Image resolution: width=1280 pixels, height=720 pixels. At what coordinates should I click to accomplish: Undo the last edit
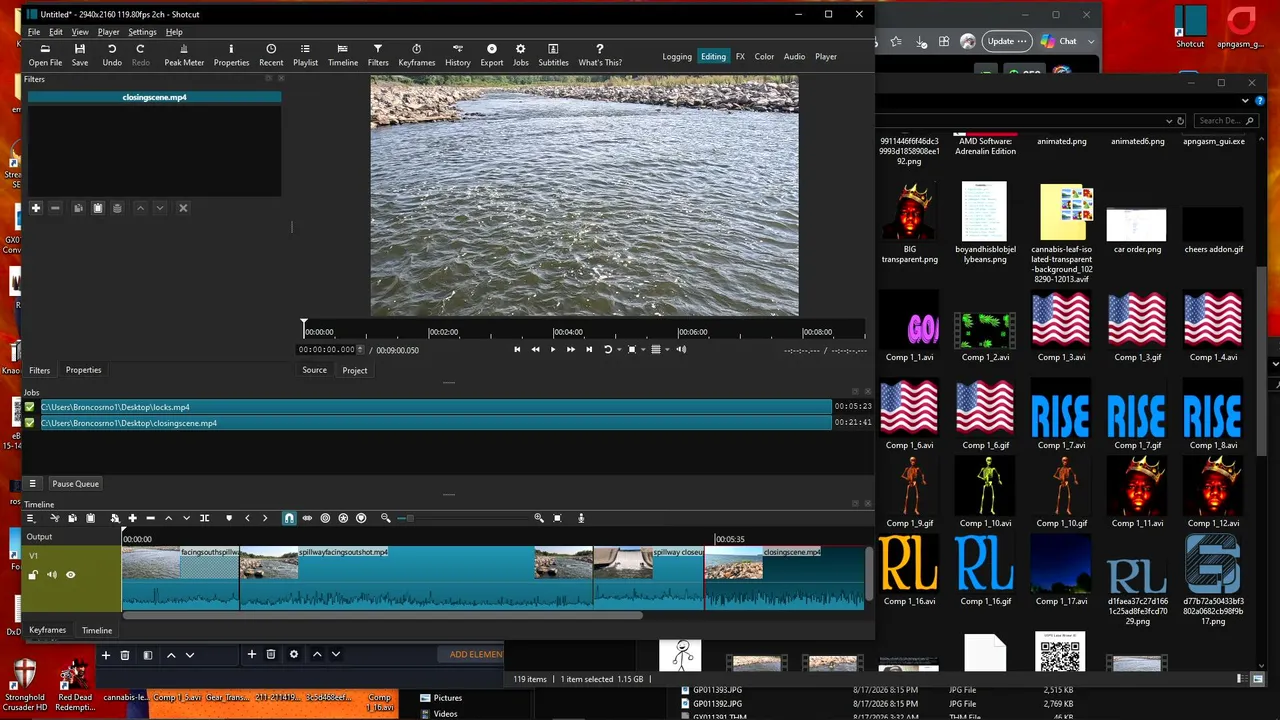(112, 55)
